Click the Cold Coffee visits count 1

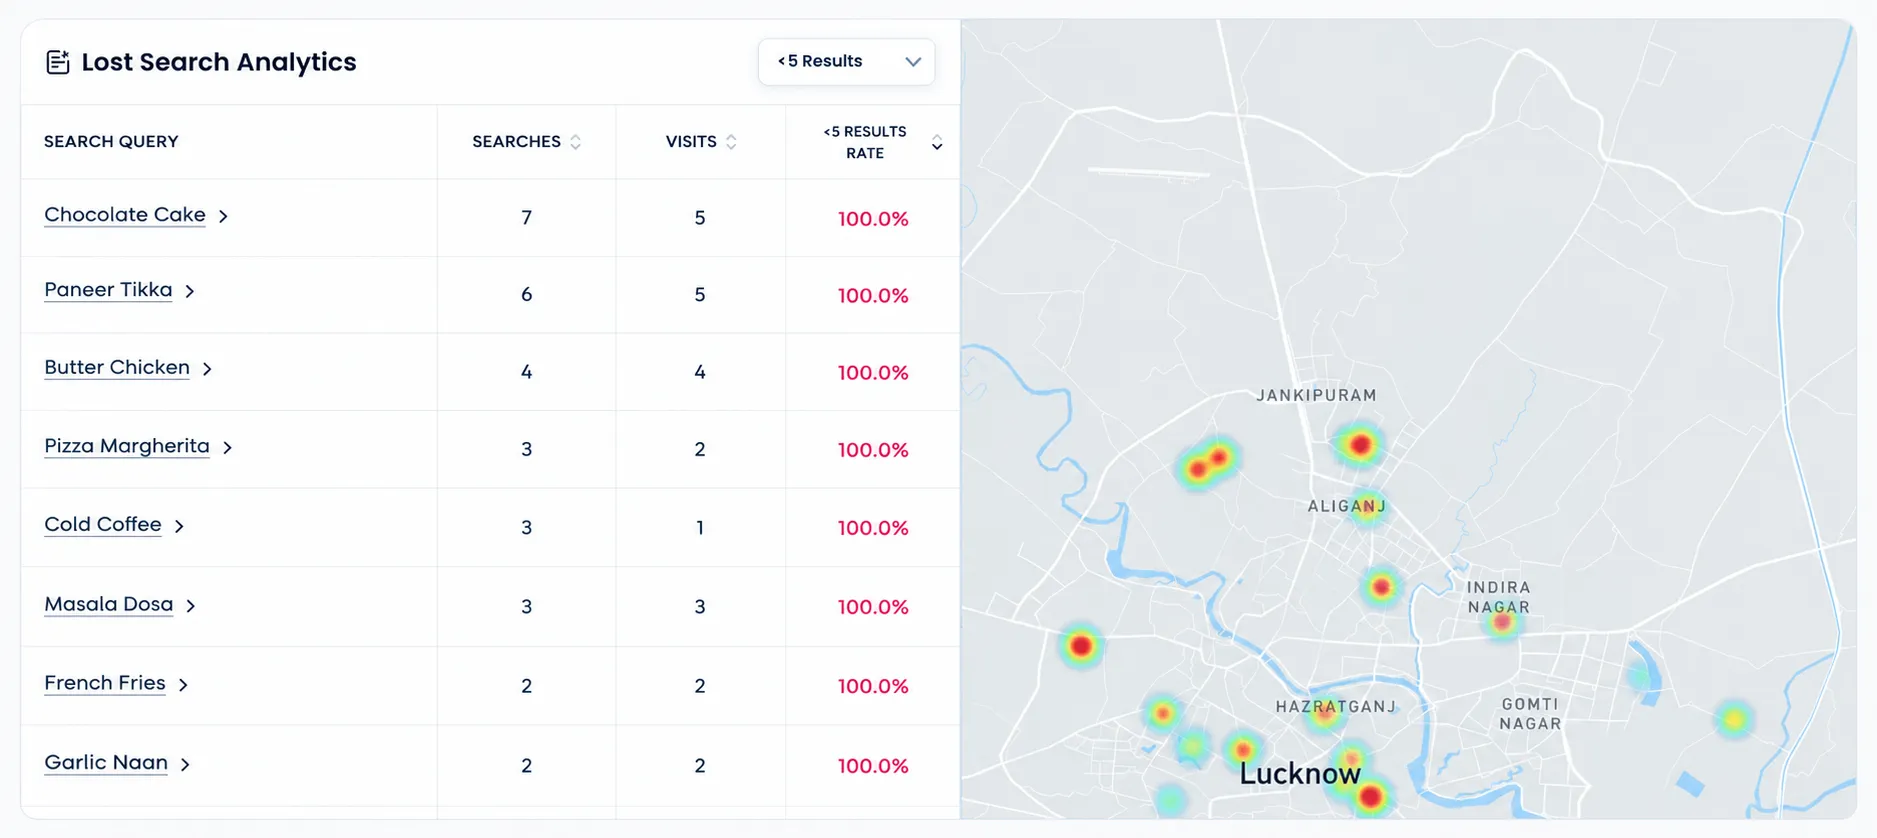point(700,528)
